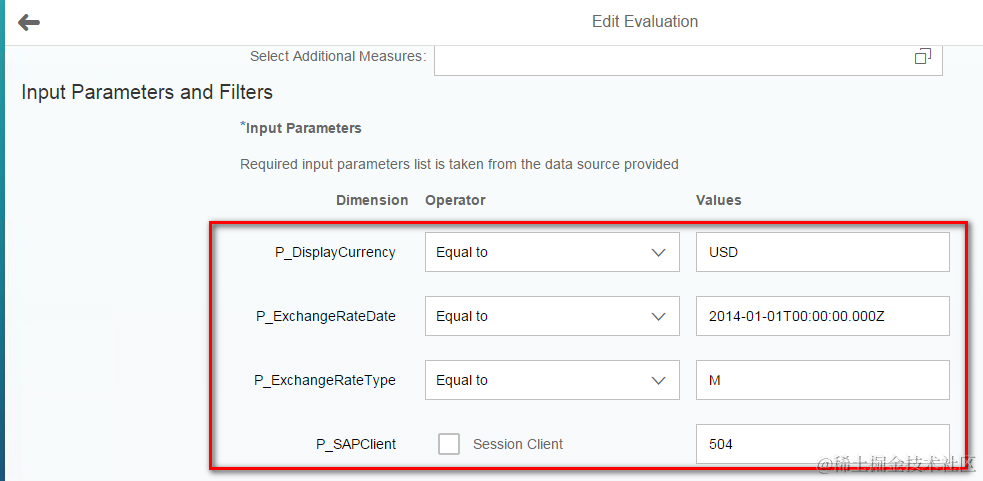Viewport: 983px width, 481px height.
Task: Click the USD value field
Action: (822, 253)
